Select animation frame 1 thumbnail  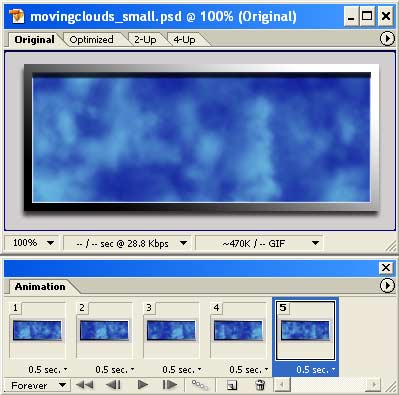click(x=37, y=330)
